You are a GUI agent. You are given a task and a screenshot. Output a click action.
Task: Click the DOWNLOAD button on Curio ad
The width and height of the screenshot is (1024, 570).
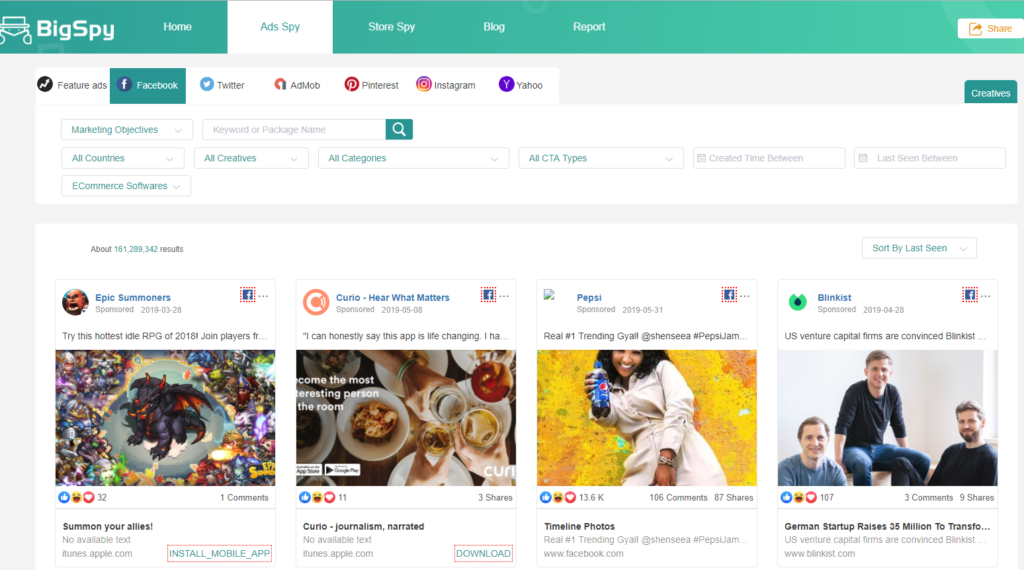point(483,554)
